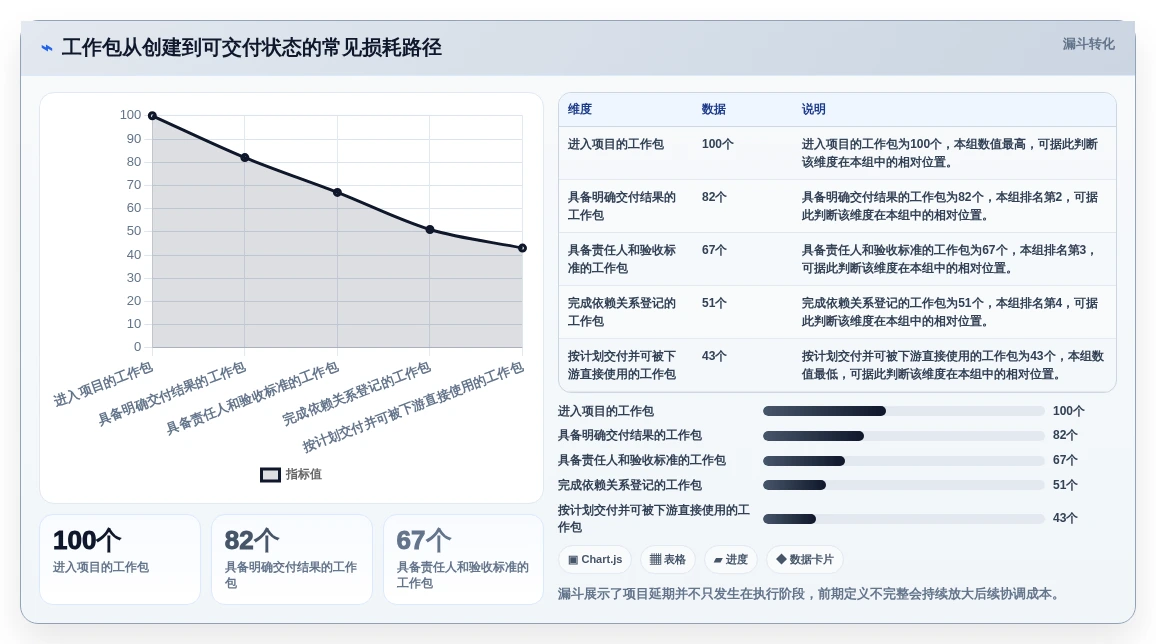Click the footer note beginning 漏斗展示了项目延期
The width and height of the screenshot is (1156, 644).
(811, 594)
